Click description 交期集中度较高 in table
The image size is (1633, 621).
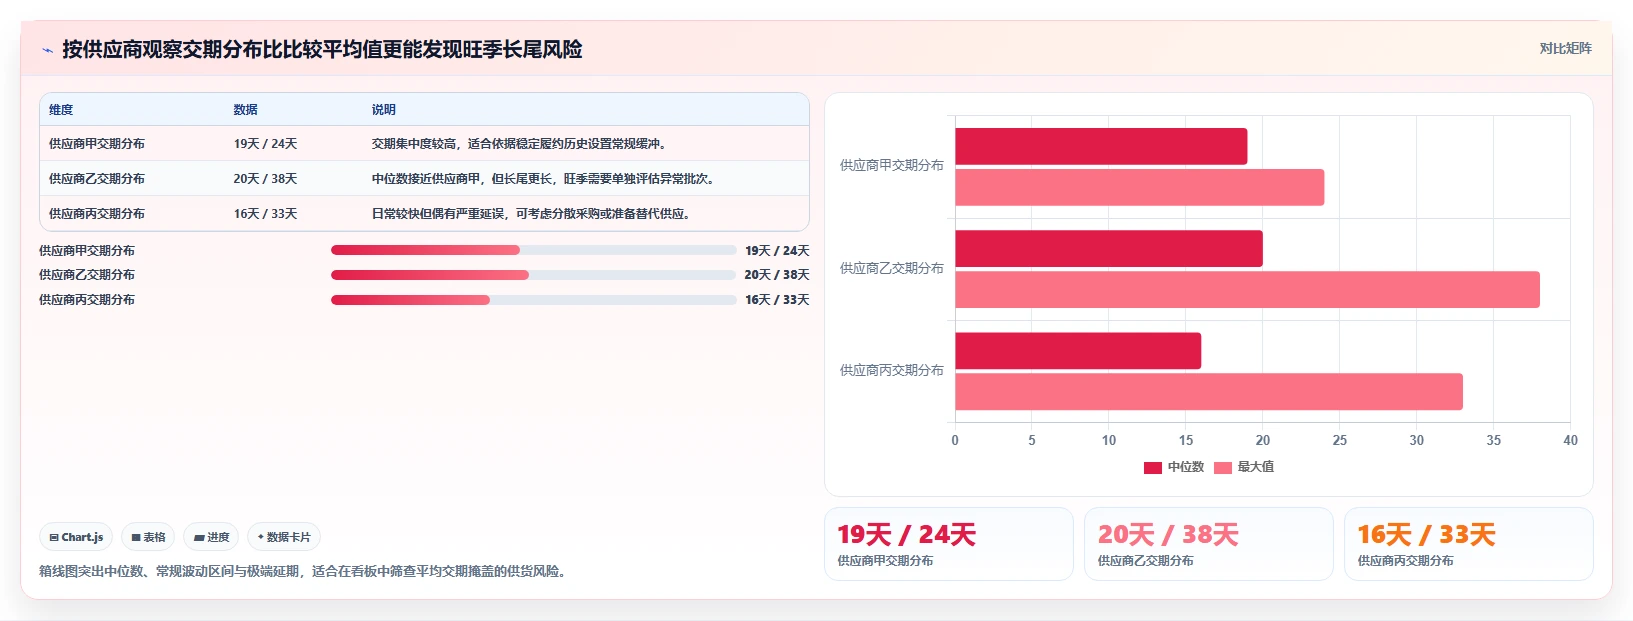(519, 144)
